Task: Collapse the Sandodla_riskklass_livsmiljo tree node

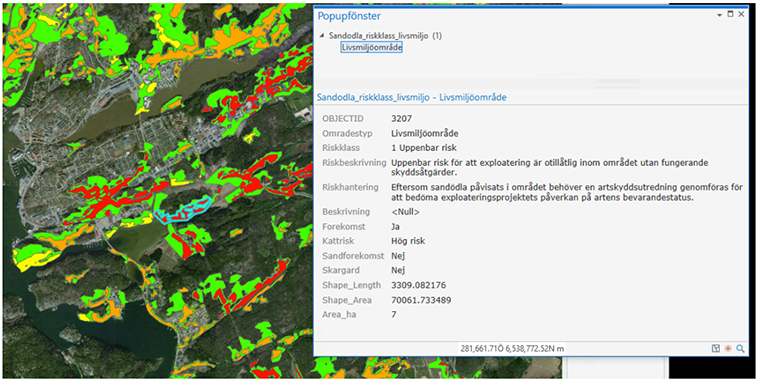Action: 322,35
